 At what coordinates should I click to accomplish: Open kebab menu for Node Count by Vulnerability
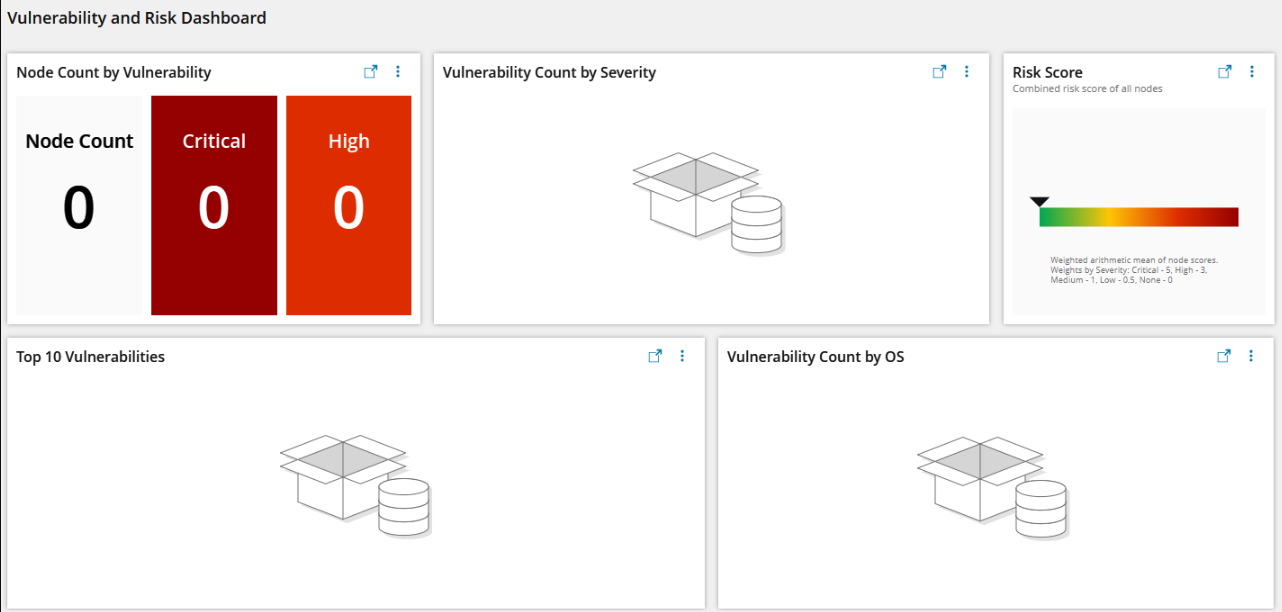(x=398, y=72)
